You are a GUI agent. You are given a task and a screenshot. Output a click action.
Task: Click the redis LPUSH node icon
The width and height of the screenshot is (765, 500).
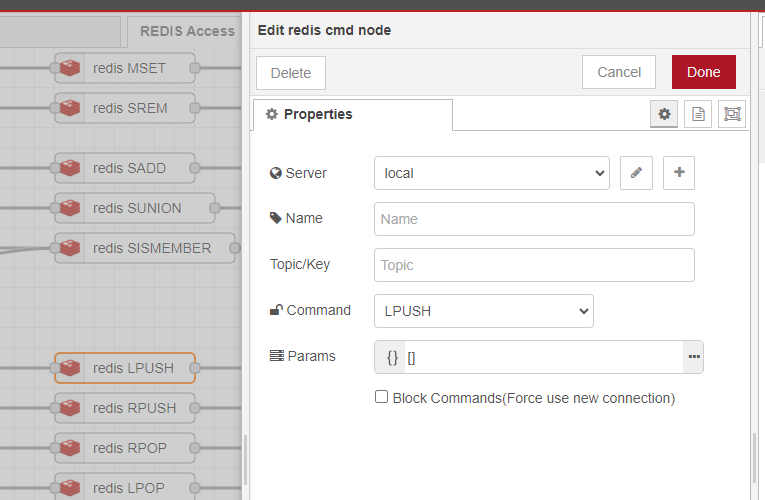[x=70, y=368]
